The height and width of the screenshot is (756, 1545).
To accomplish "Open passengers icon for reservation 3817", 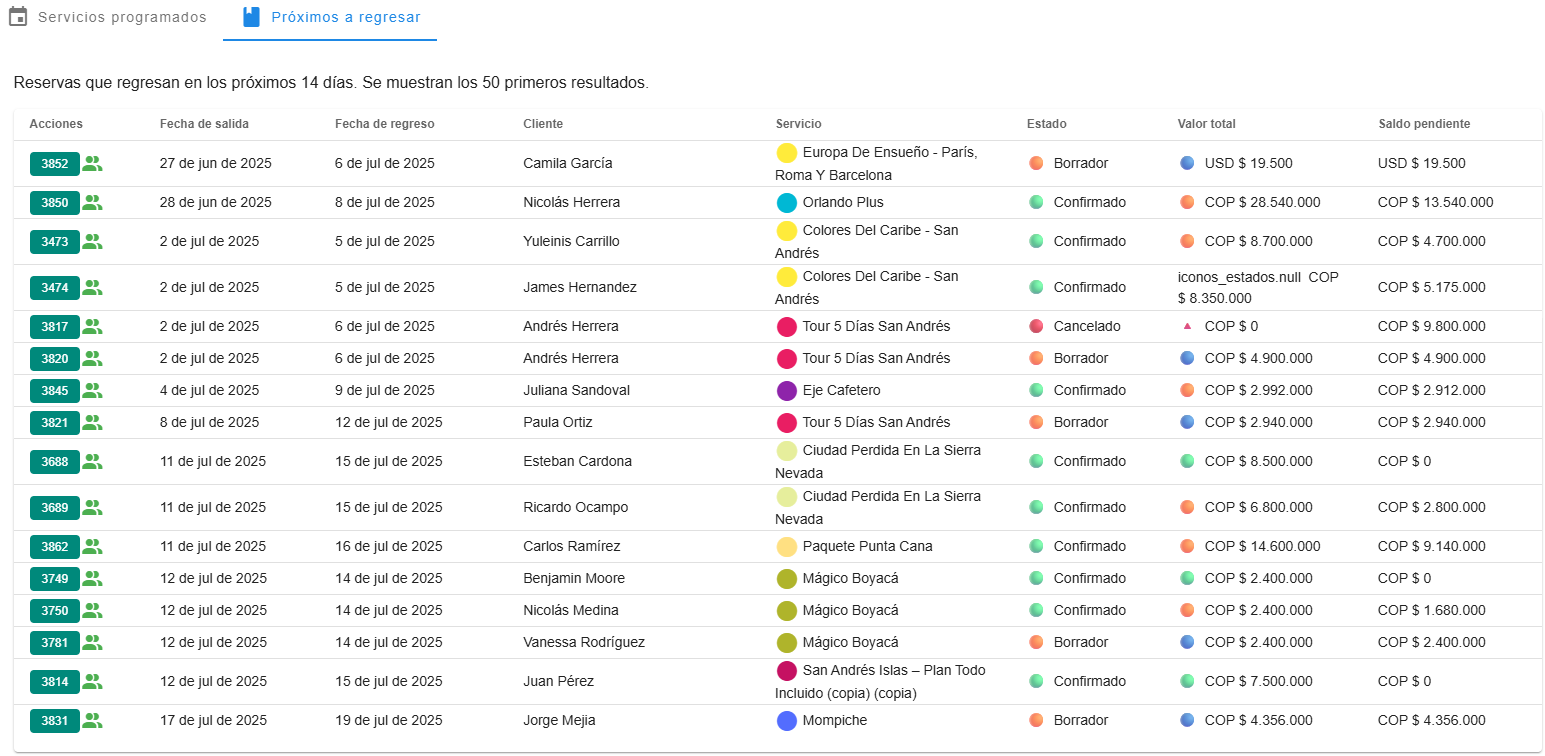I will [x=92, y=326].
